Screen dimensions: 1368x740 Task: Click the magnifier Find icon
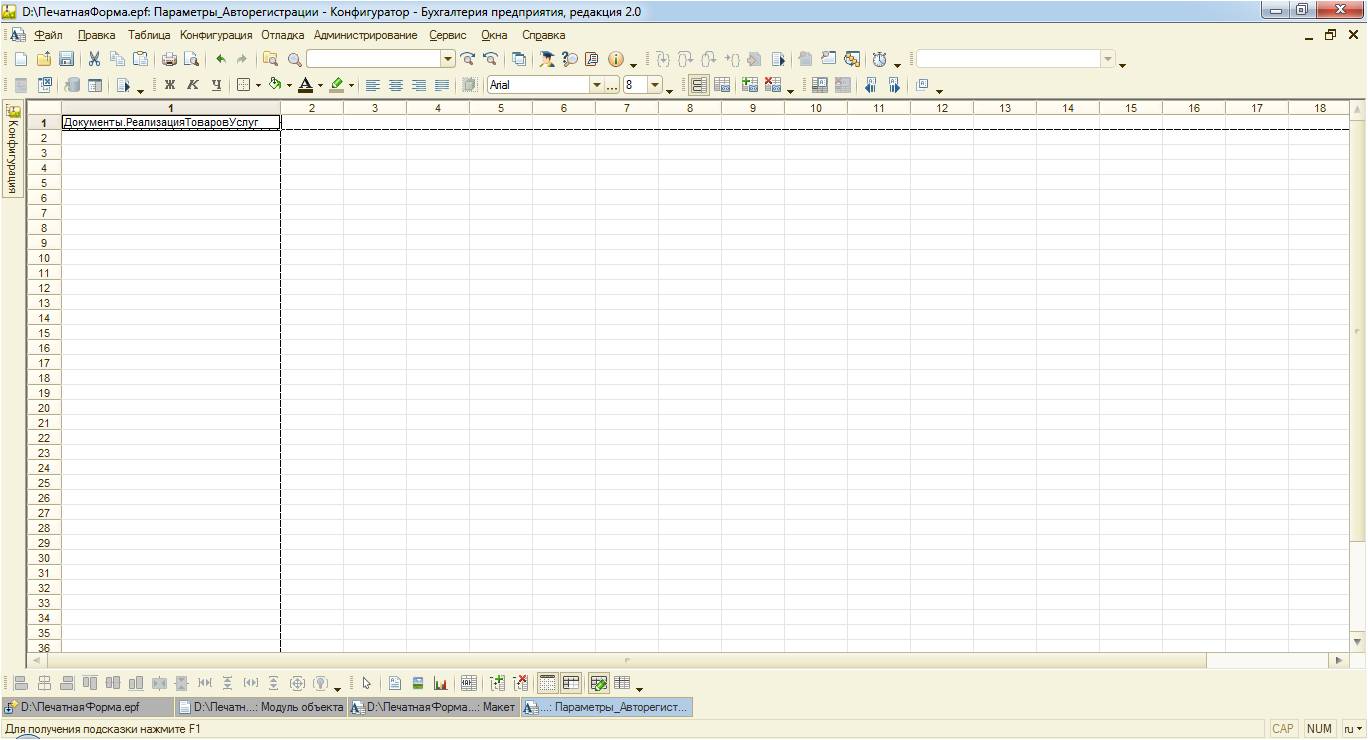tap(294, 60)
